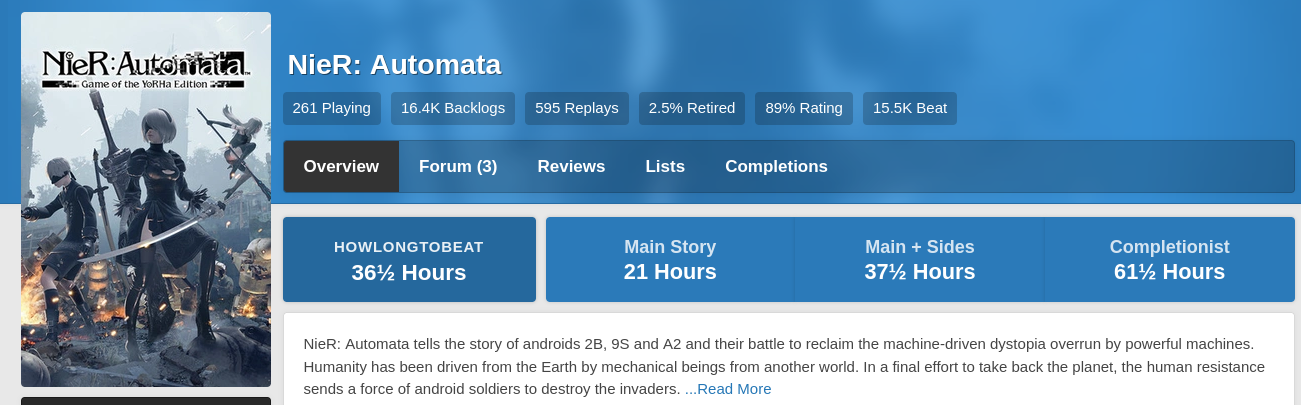
Task: Click the 15.5K Beat badge
Action: (910, 108)
